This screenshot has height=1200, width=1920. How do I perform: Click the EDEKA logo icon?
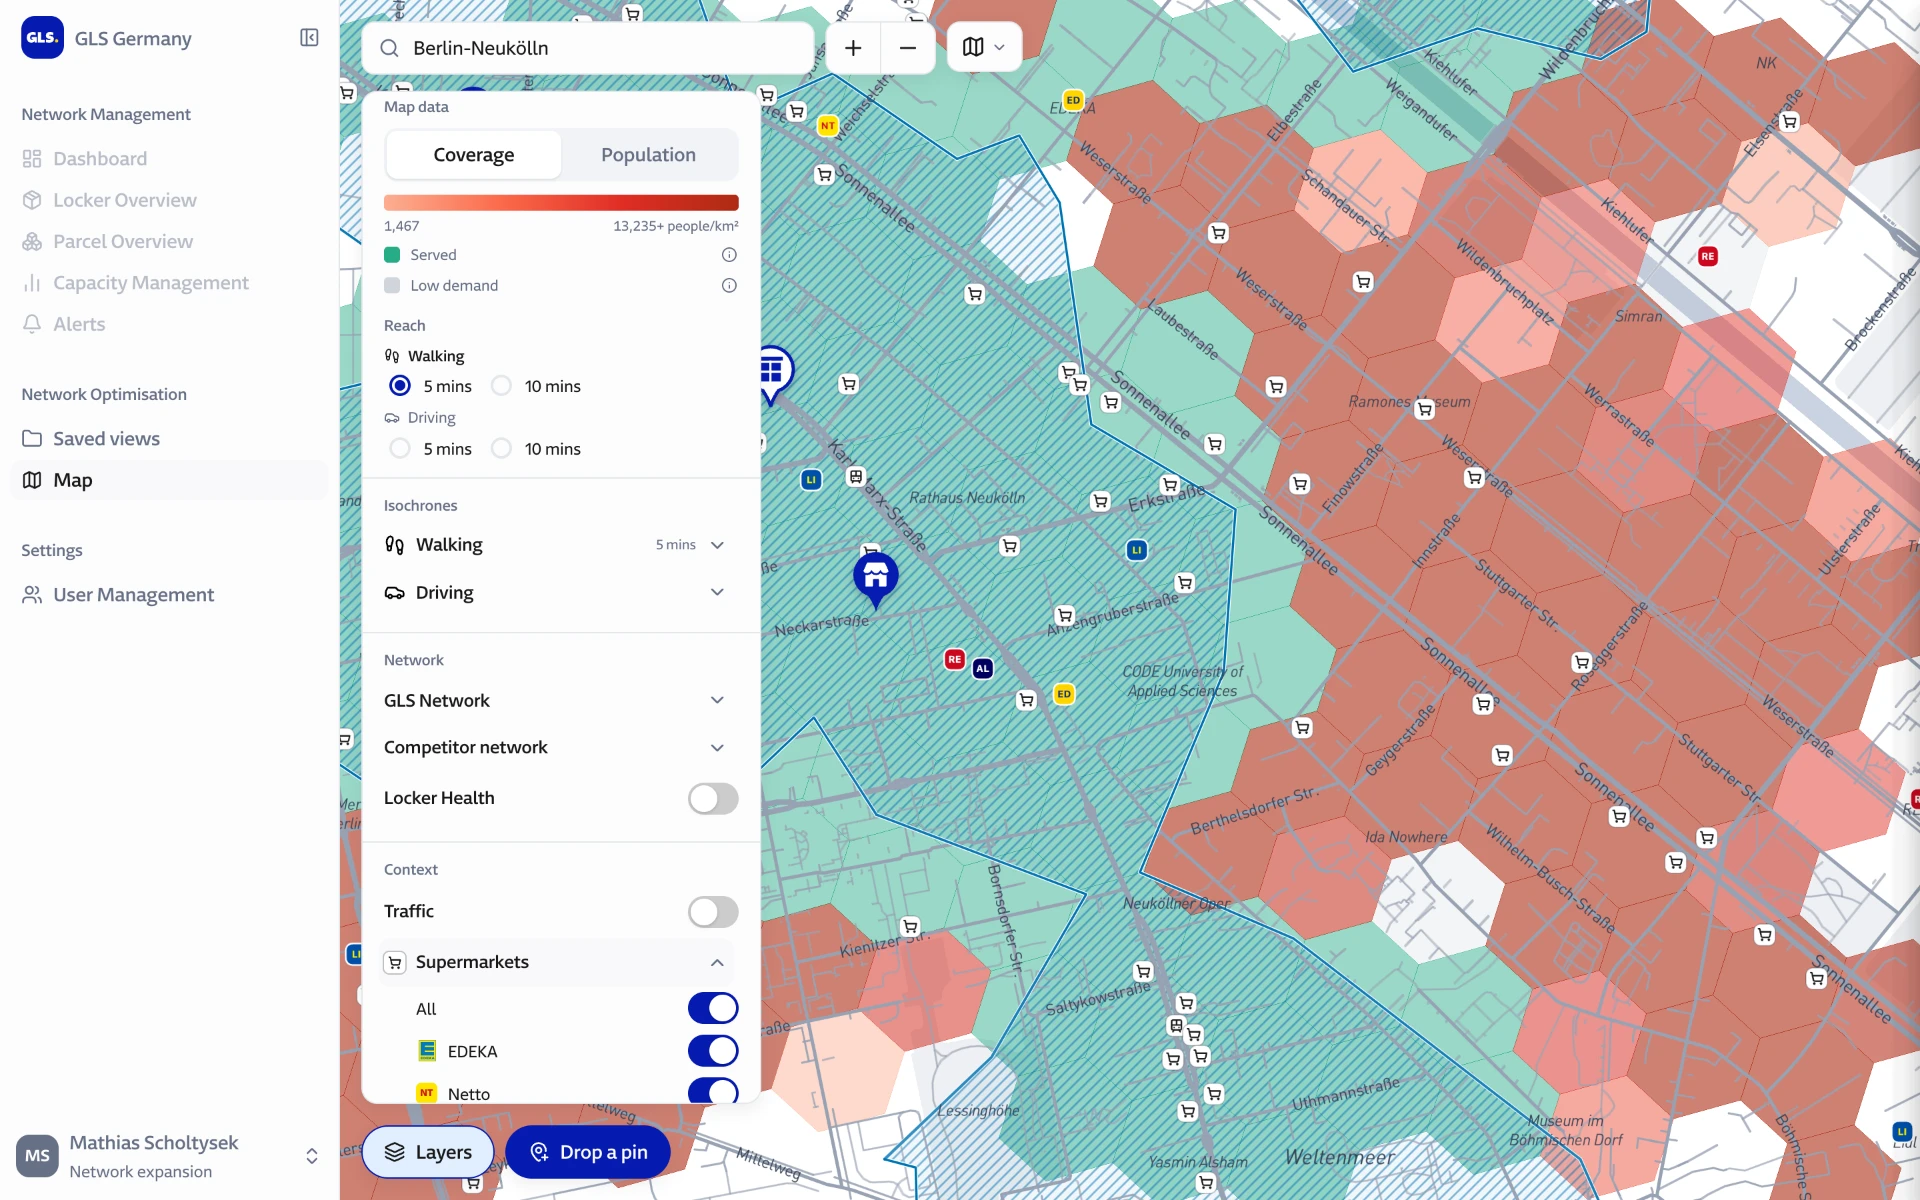coord(427,1050)
